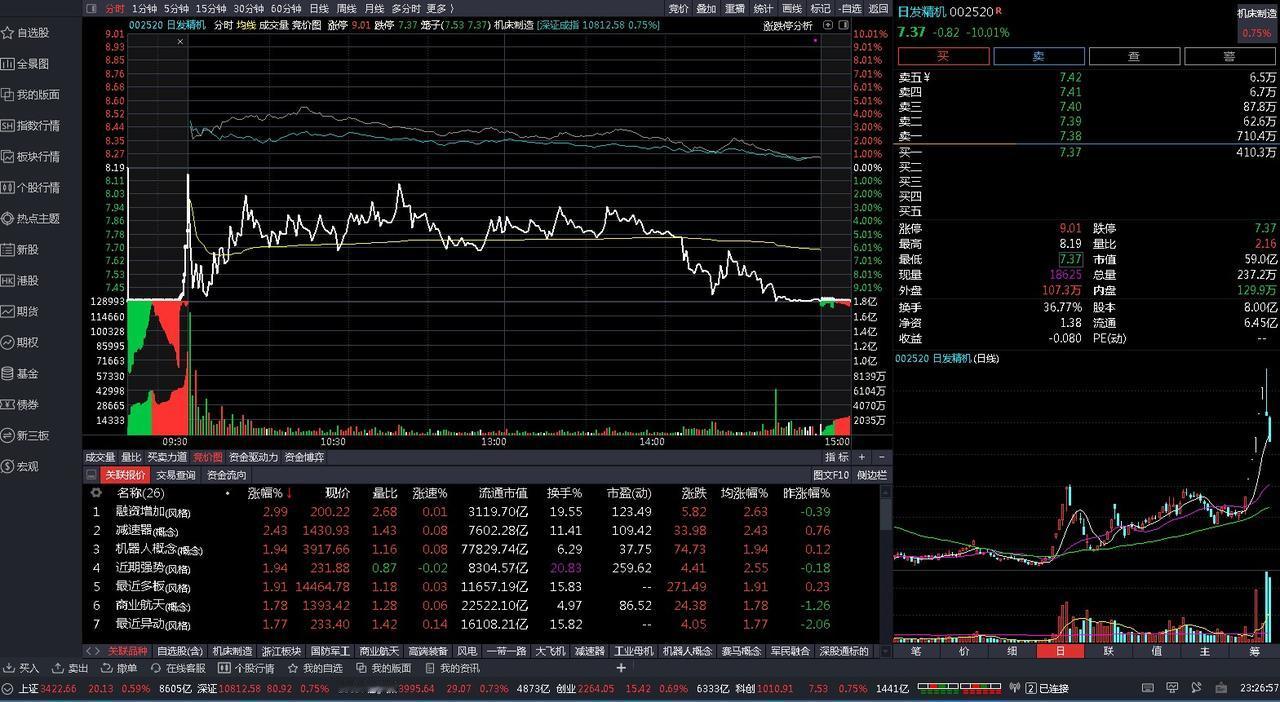The width and height of the screenshot is (1280, 702).
Task: Toggle the 叠加 overlay option
Action: click(706, 8)
